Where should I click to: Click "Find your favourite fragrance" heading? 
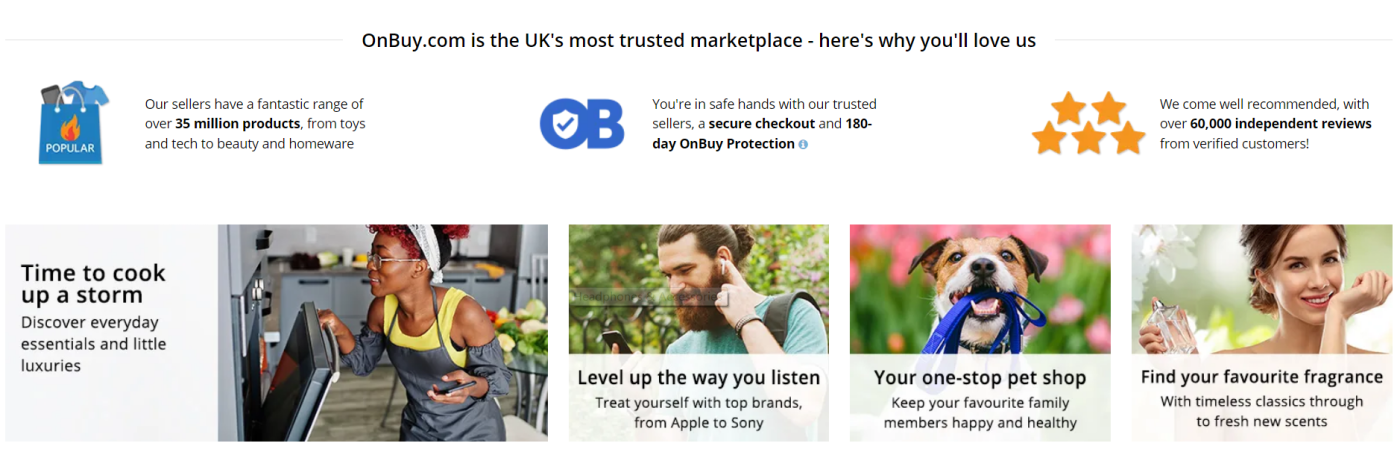tap(1261, 377)
